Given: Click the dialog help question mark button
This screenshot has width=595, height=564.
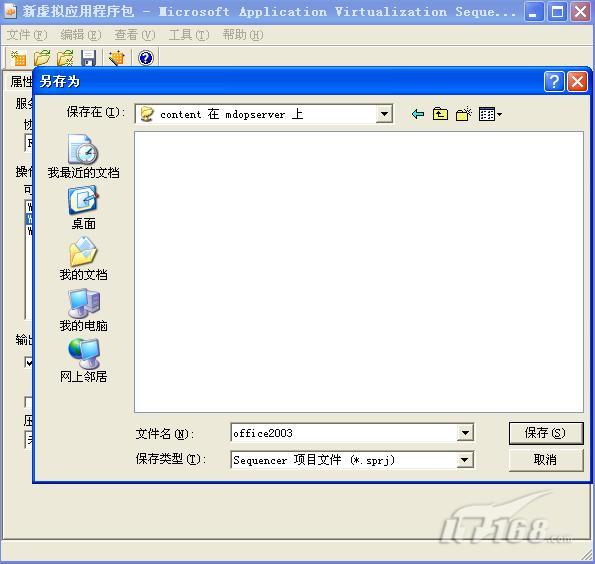Looking at the screenshot, I should pyautogui.click(x=554, y=82).
